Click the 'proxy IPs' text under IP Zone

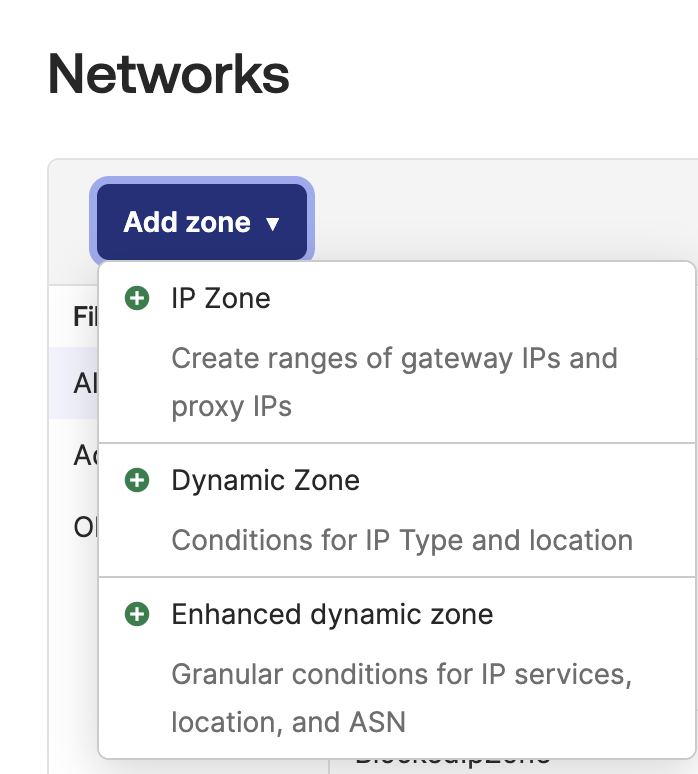coord(231,406)
